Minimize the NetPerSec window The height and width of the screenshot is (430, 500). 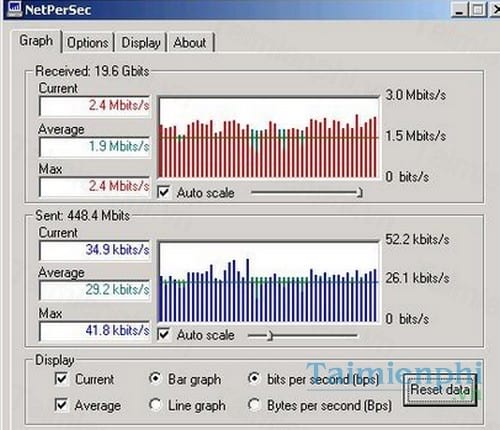click(x=459, y=9)
